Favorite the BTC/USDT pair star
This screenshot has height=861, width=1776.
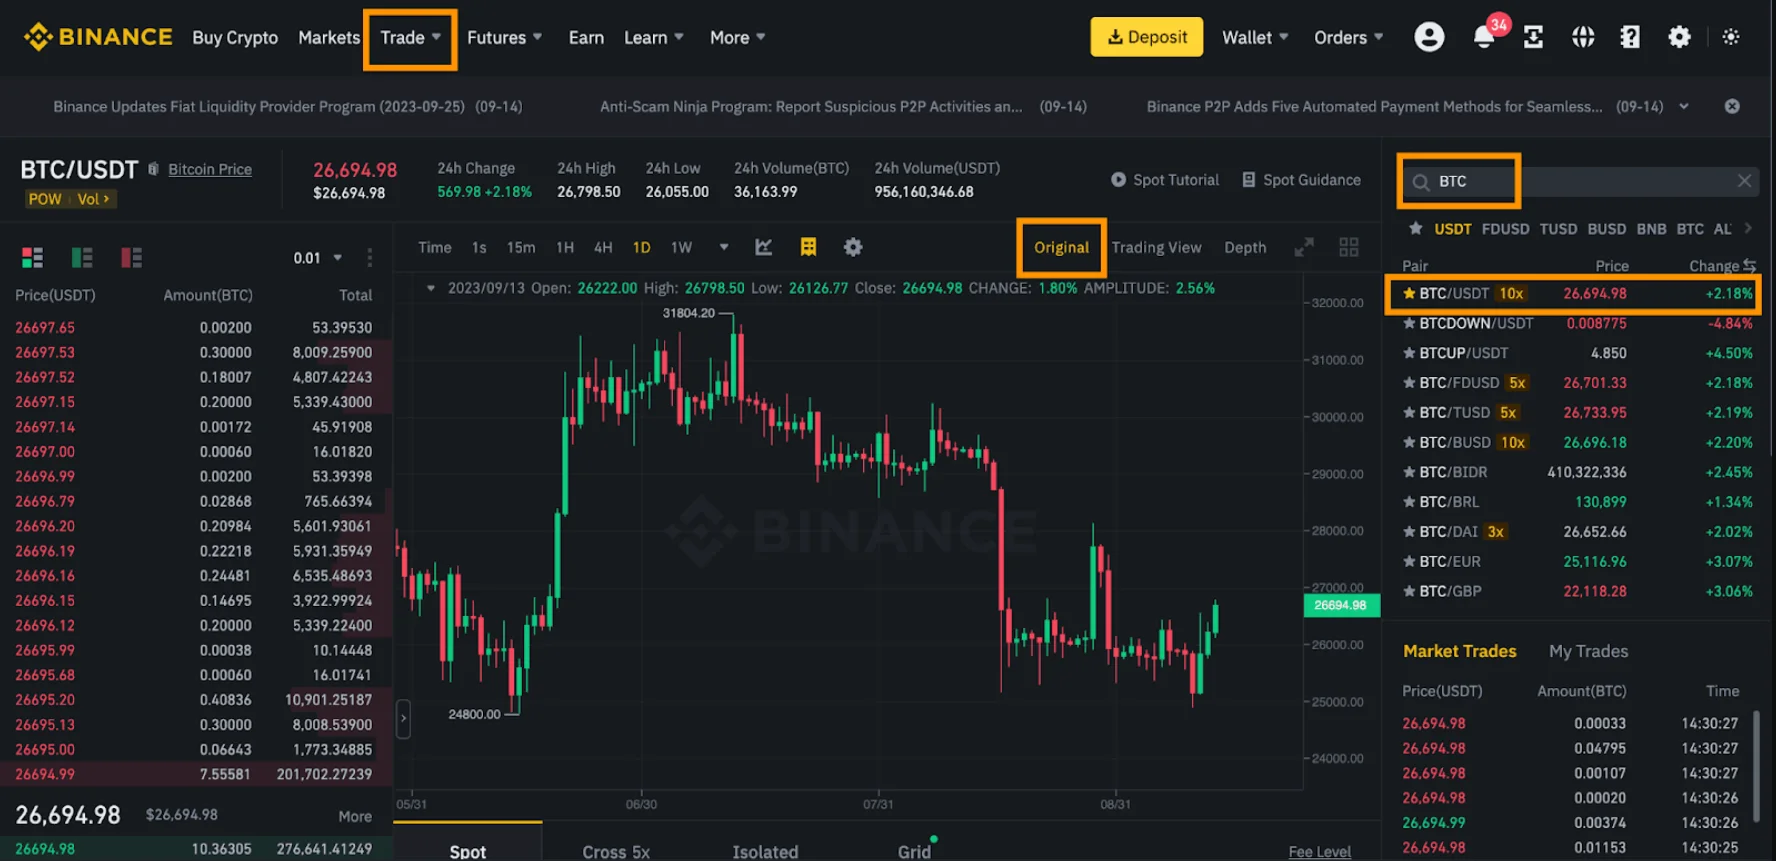pyautogui.click(x=1409, y=294)
